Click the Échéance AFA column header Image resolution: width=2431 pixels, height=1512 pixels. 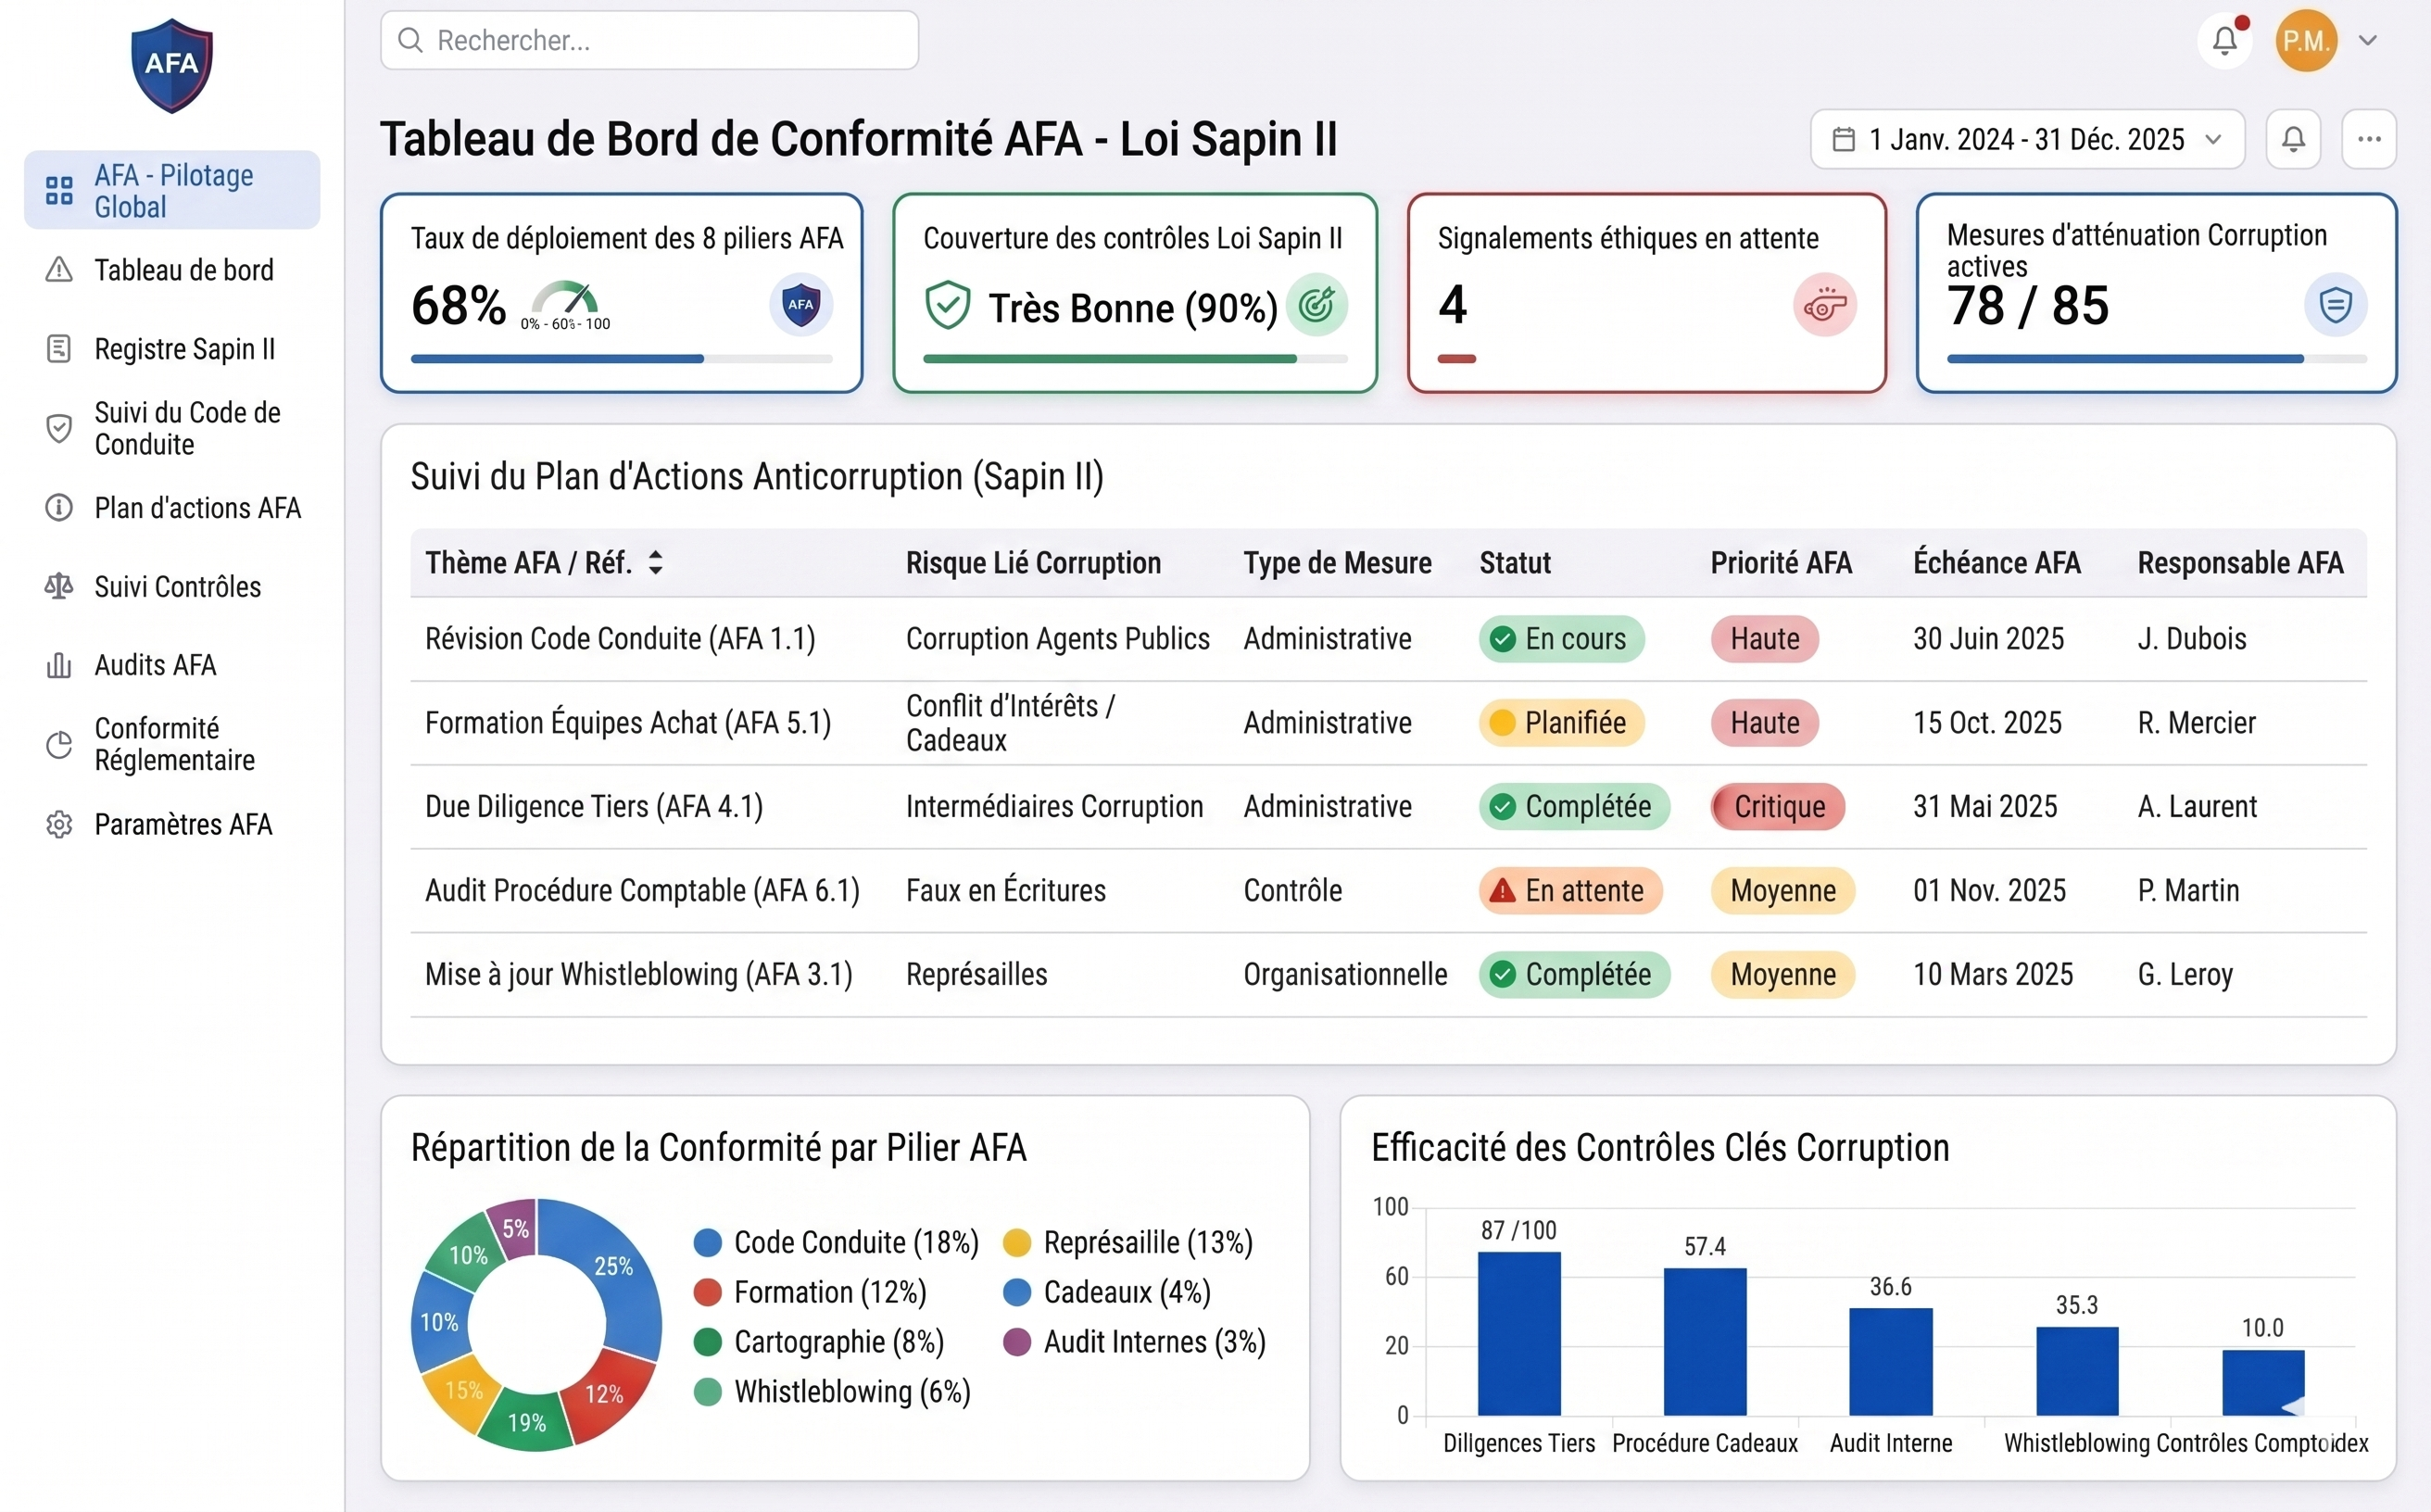[1997, 563]
